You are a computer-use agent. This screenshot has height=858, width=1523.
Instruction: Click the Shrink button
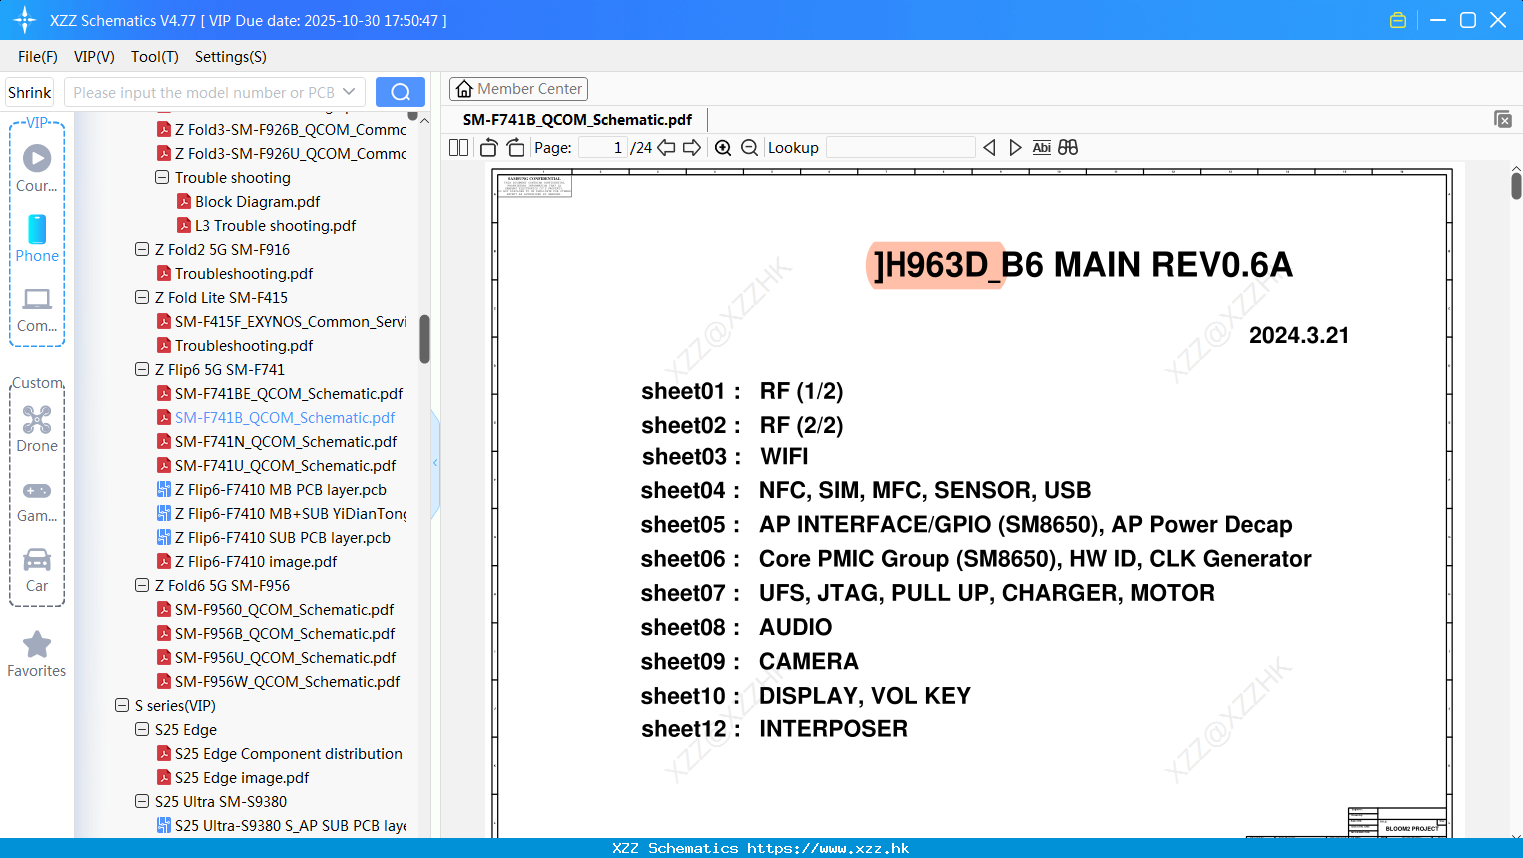[x=29, y=92]
